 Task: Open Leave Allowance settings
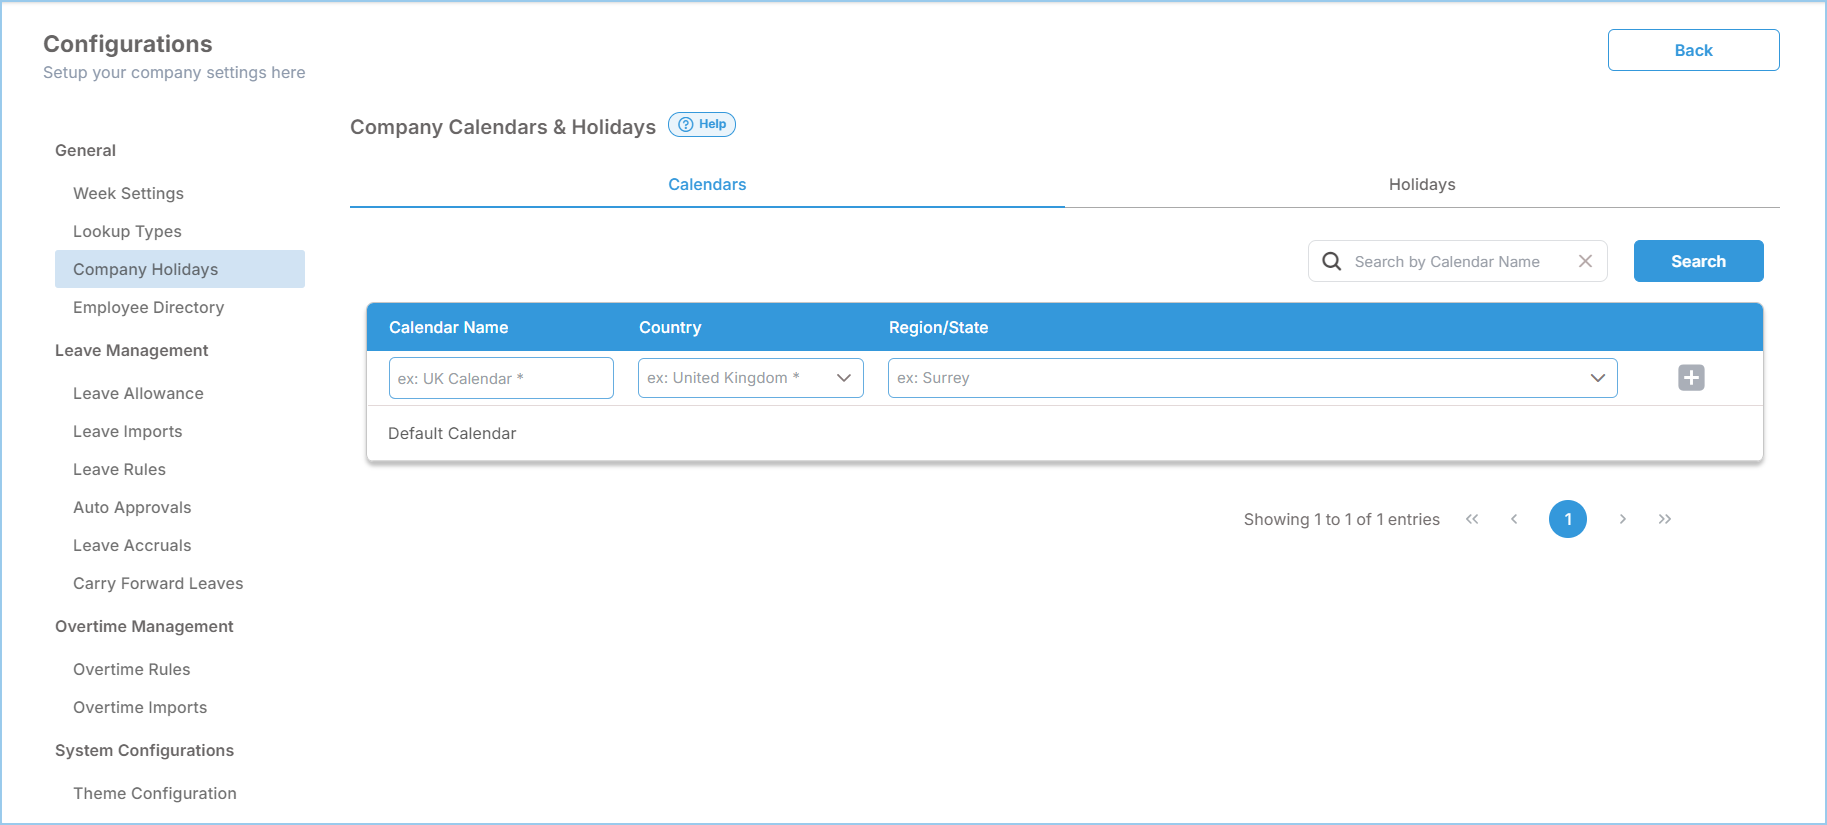[x=138, y=394]
